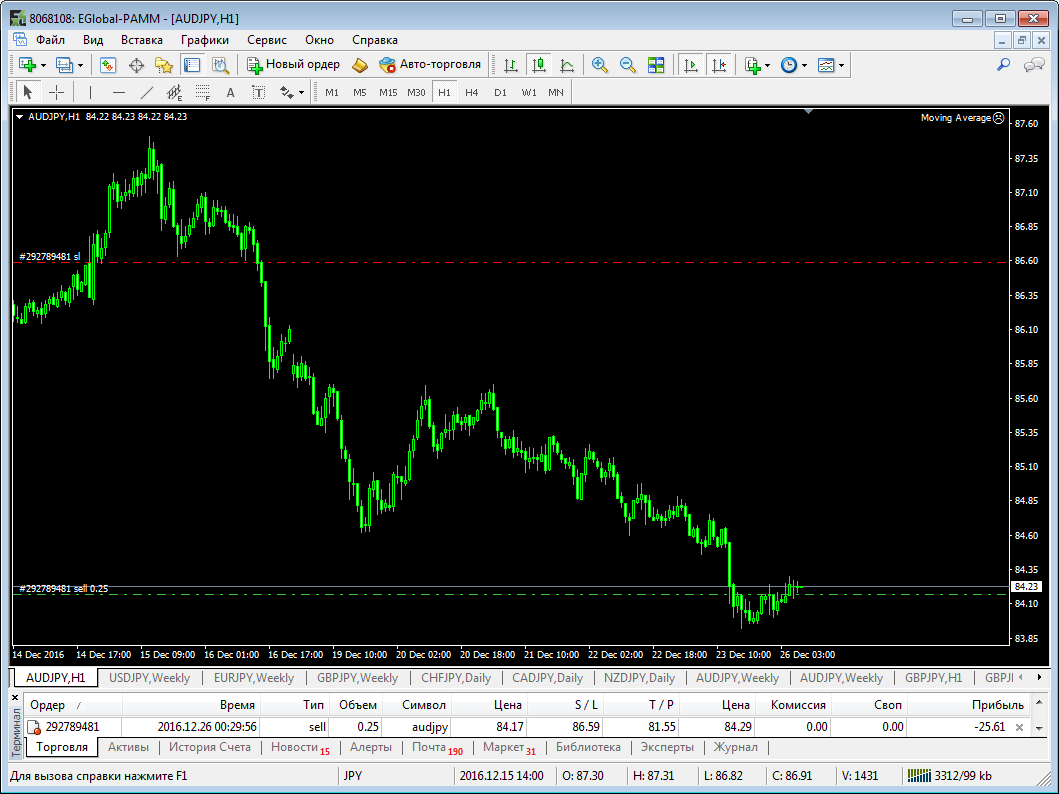This screenshot has width=1059, height=794.
Task: Open the Графики menu
Action: 205,40
